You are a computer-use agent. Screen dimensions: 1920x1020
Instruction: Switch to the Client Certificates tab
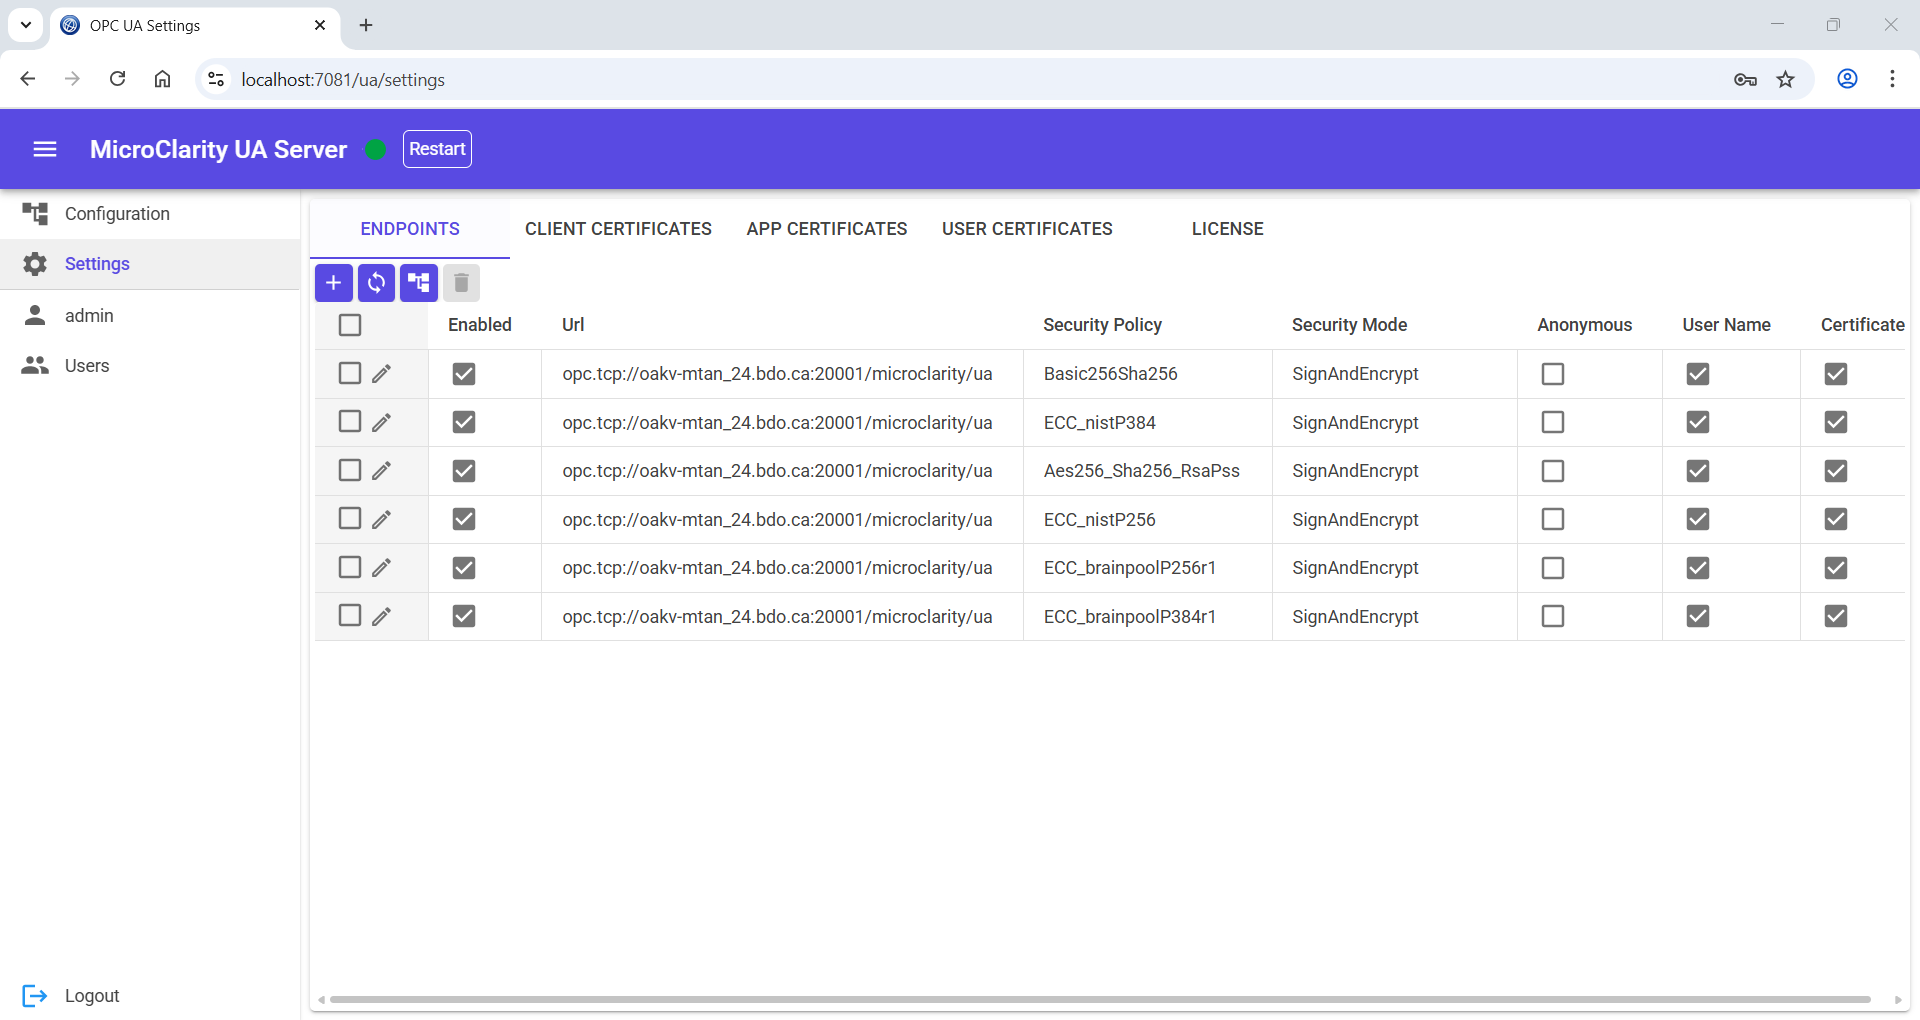tap(618, 229)
